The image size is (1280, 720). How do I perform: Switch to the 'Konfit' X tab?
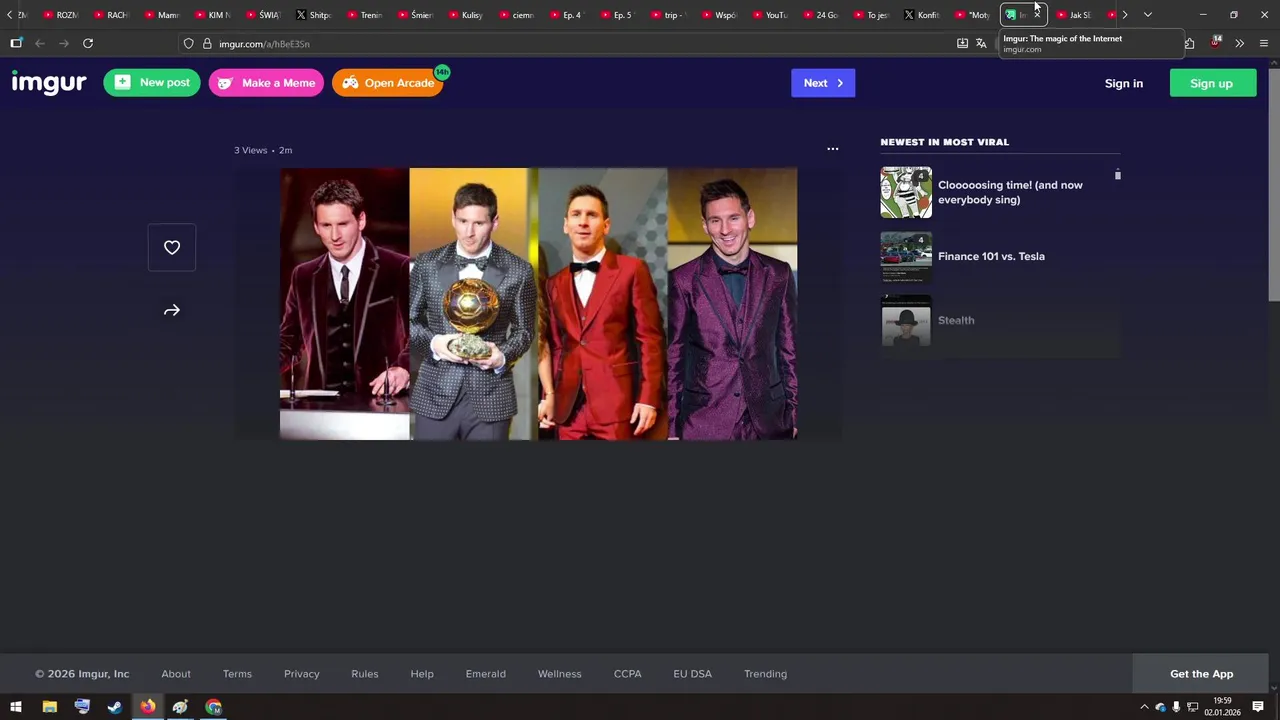(x=922, y=15)
